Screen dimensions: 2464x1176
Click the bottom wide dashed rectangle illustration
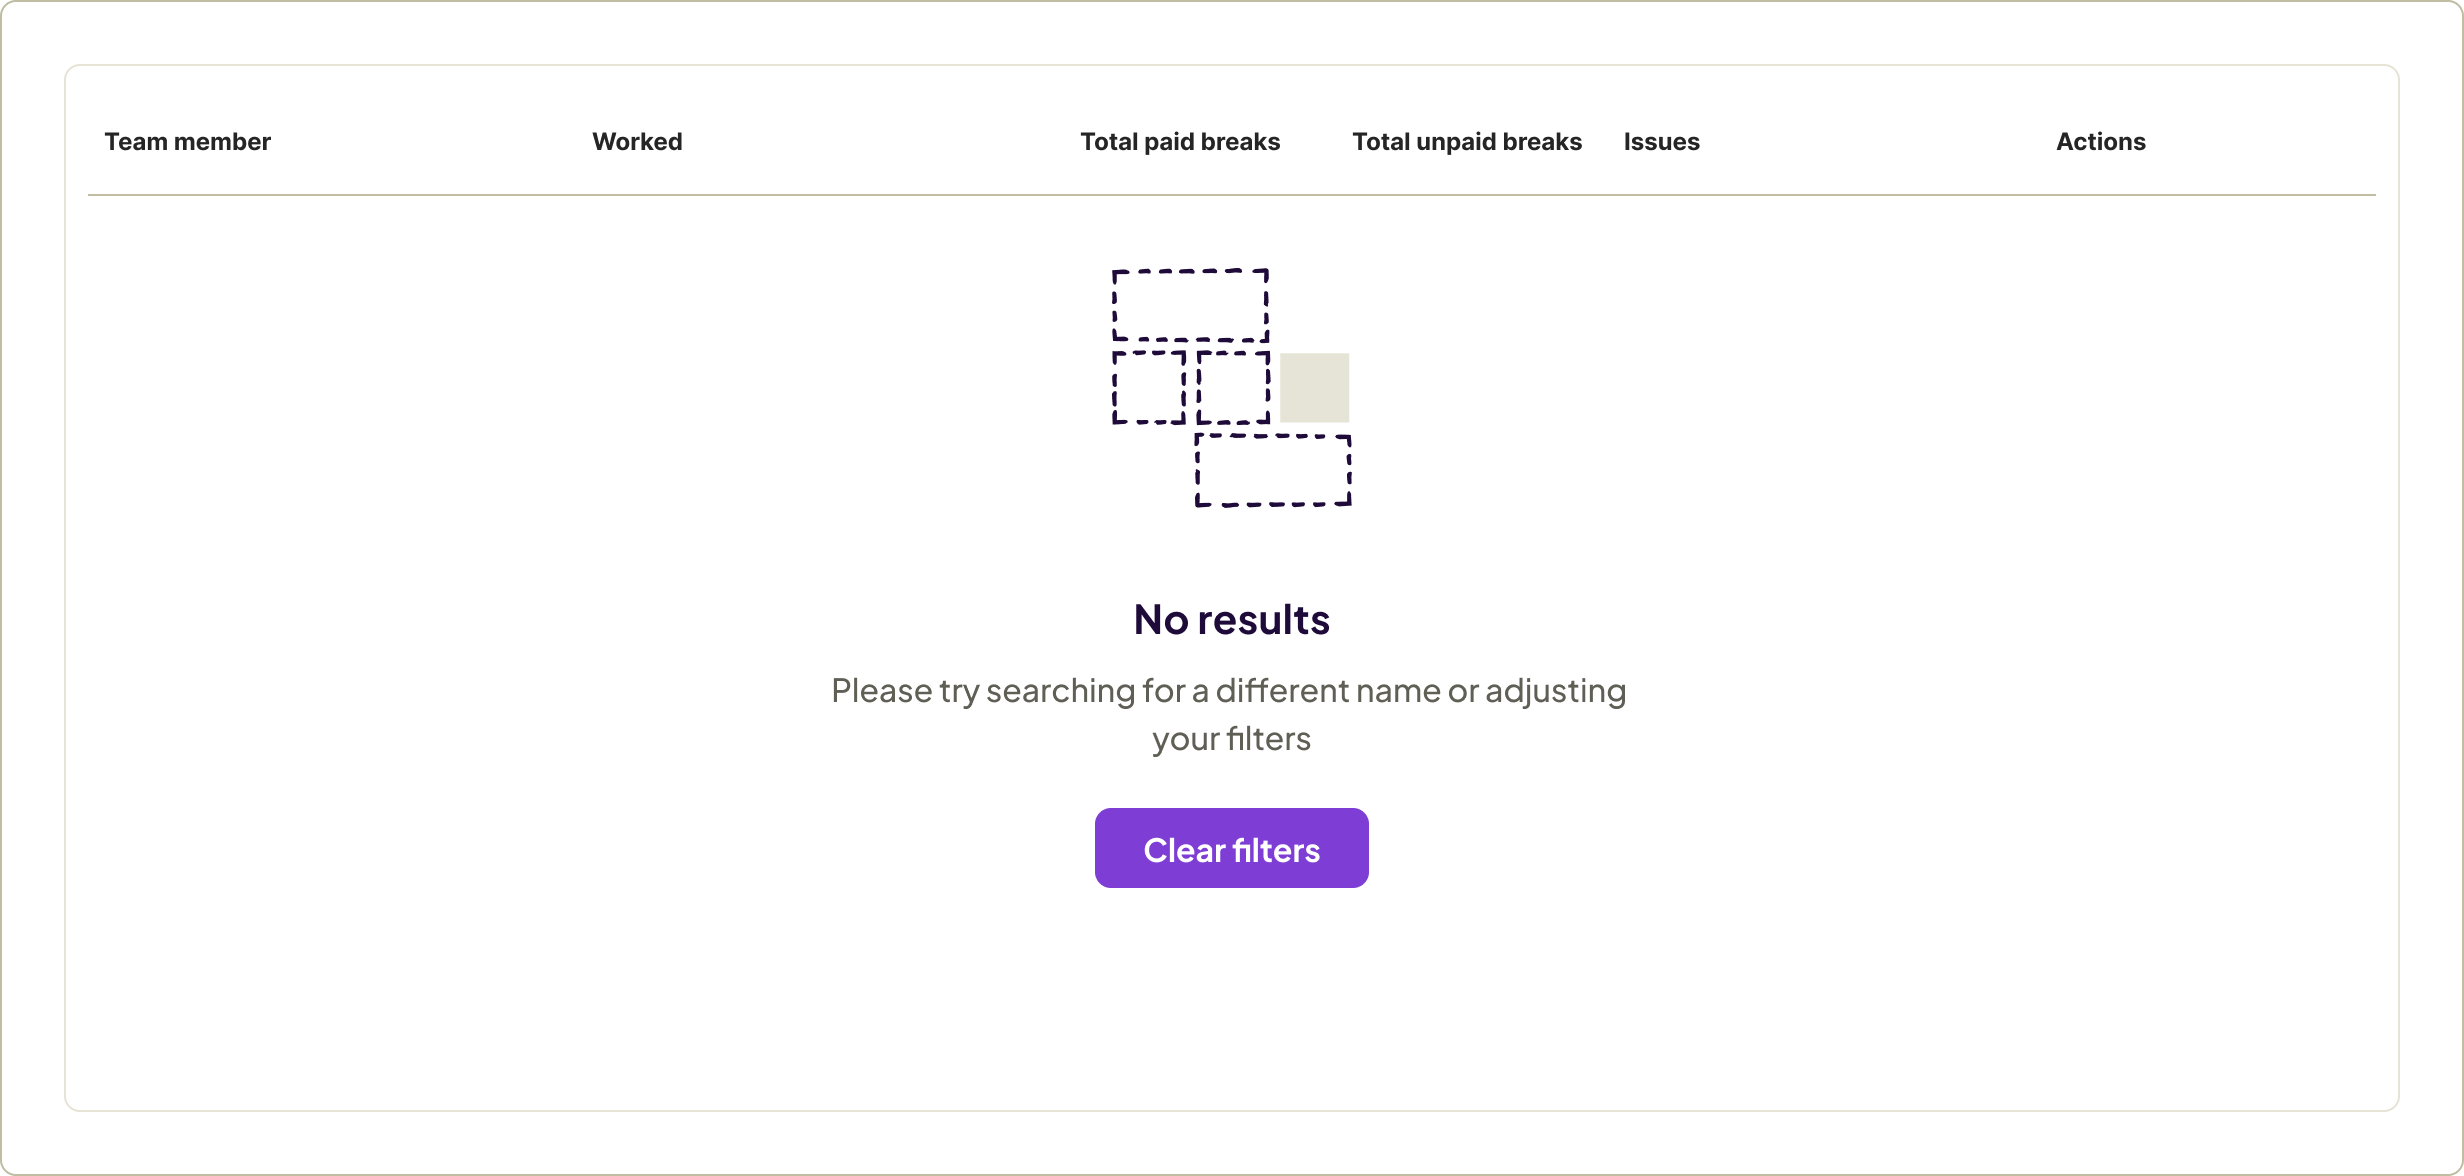(1273, 472)
